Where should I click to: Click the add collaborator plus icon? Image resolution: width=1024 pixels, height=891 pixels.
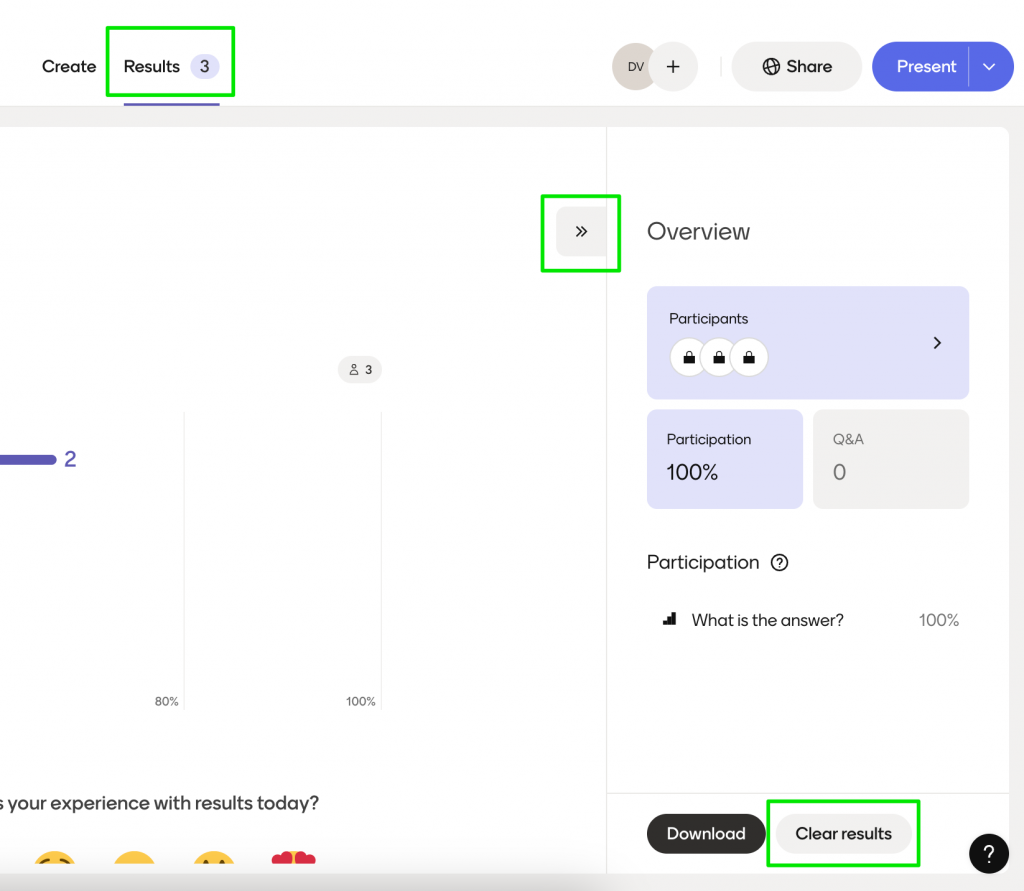click(x=673, y=67)
